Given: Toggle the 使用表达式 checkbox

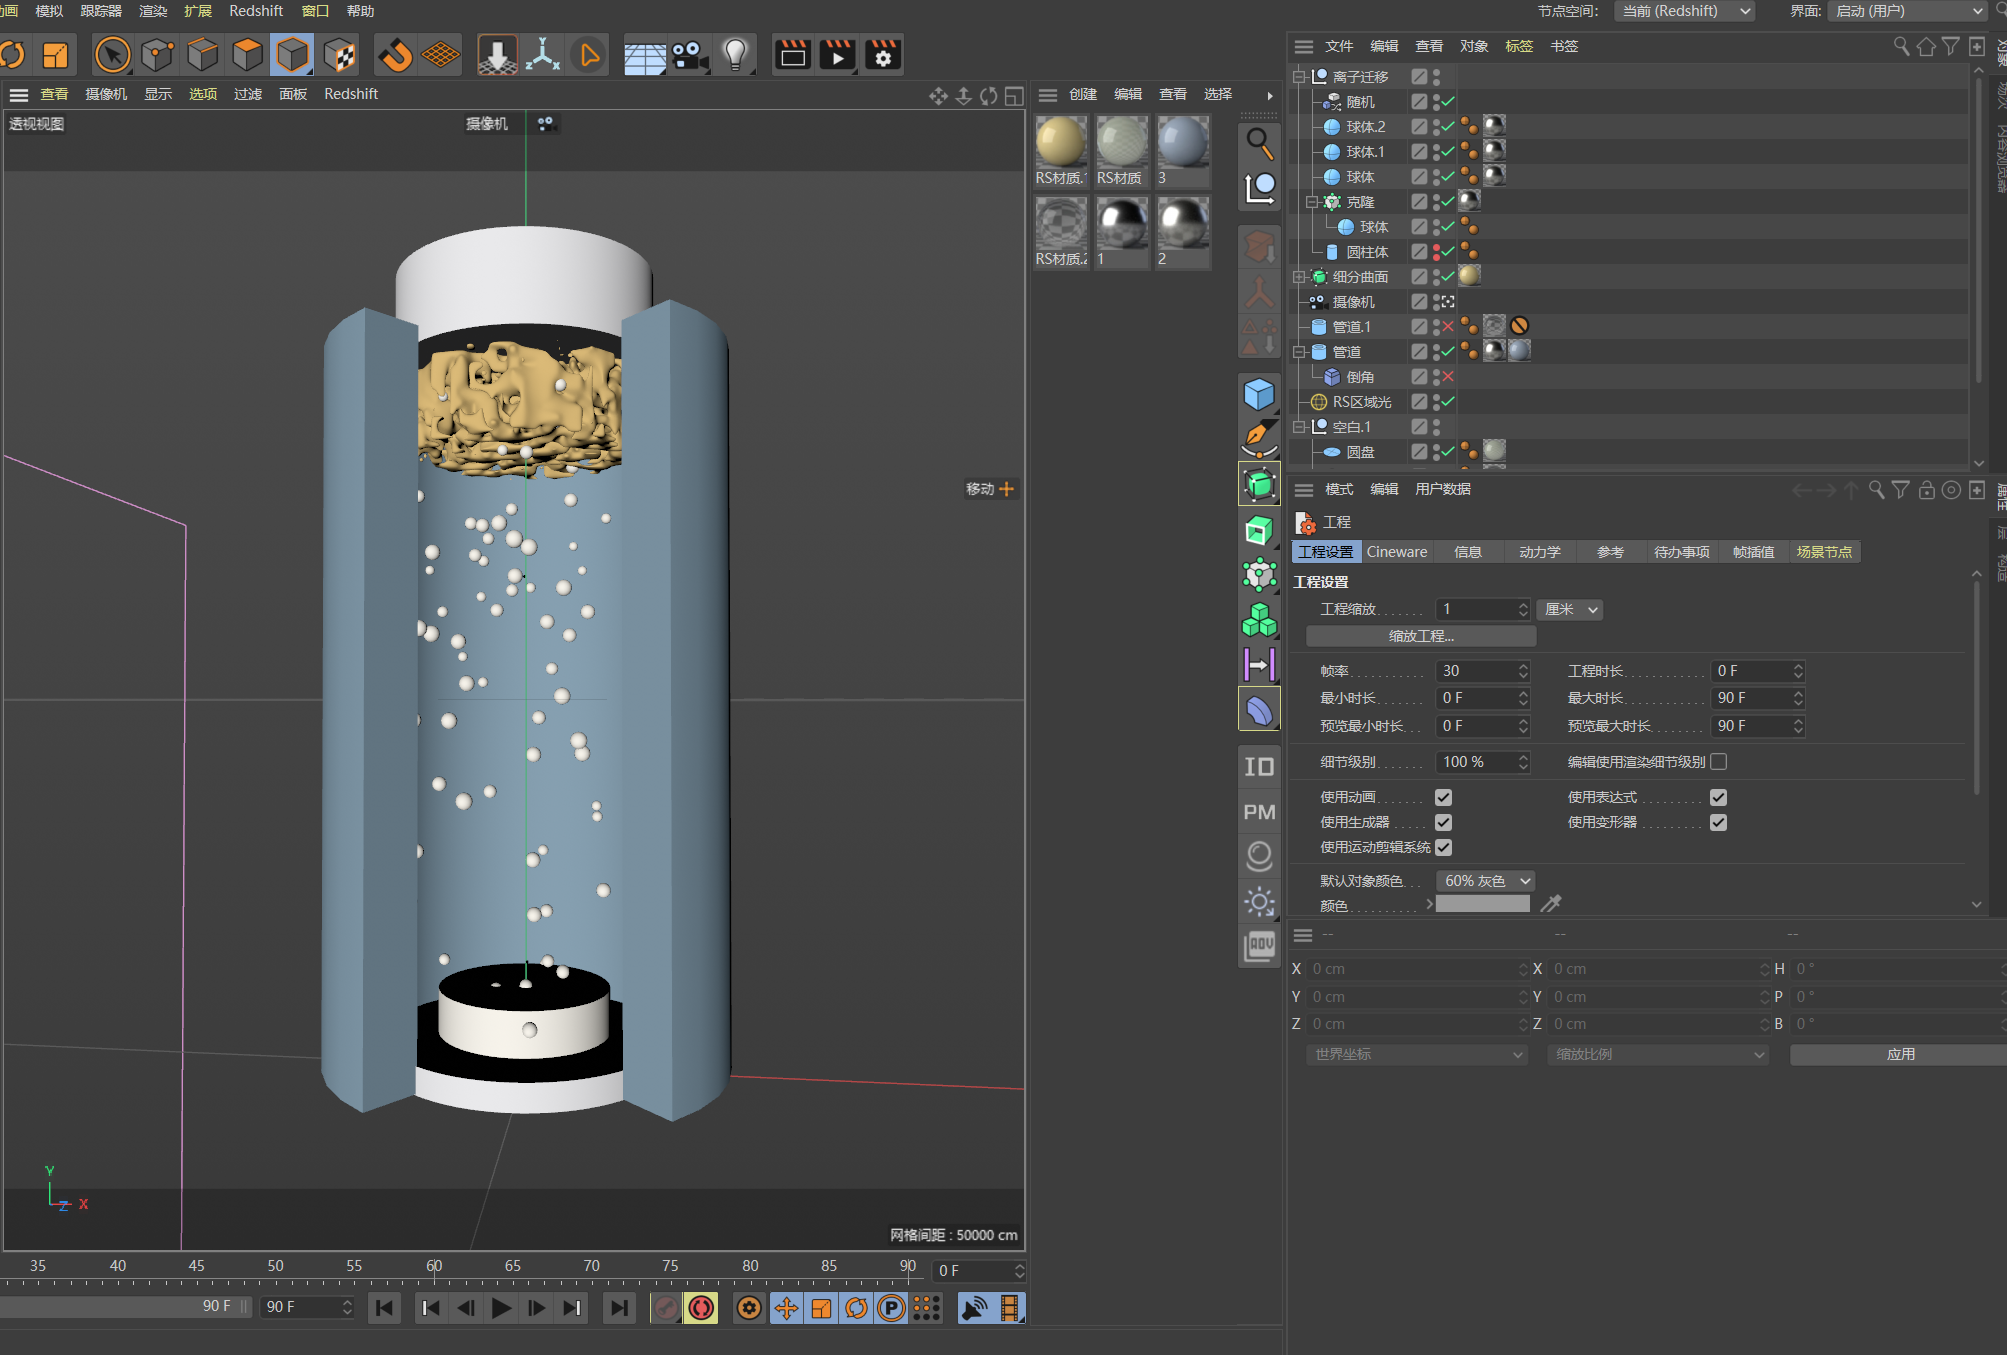Looking at the screenshot, I should tap(1718, 797).
